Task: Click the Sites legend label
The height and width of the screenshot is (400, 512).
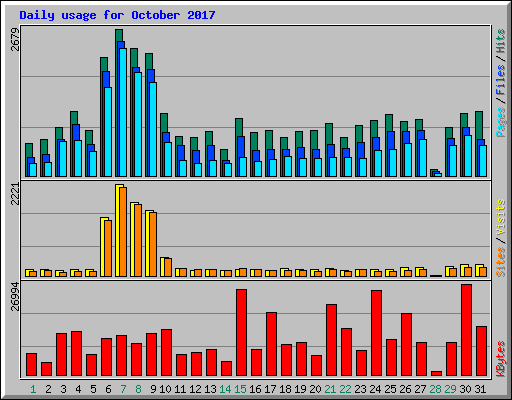Action: point(501,262)
